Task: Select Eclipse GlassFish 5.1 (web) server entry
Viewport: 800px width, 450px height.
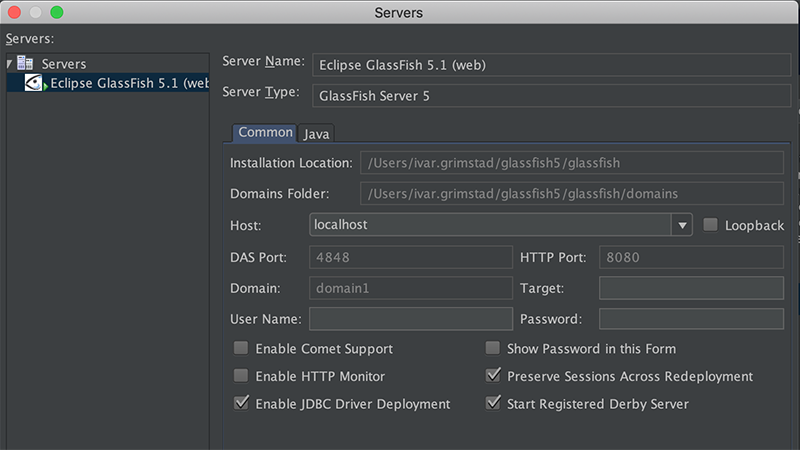Action: click(108, 83)
